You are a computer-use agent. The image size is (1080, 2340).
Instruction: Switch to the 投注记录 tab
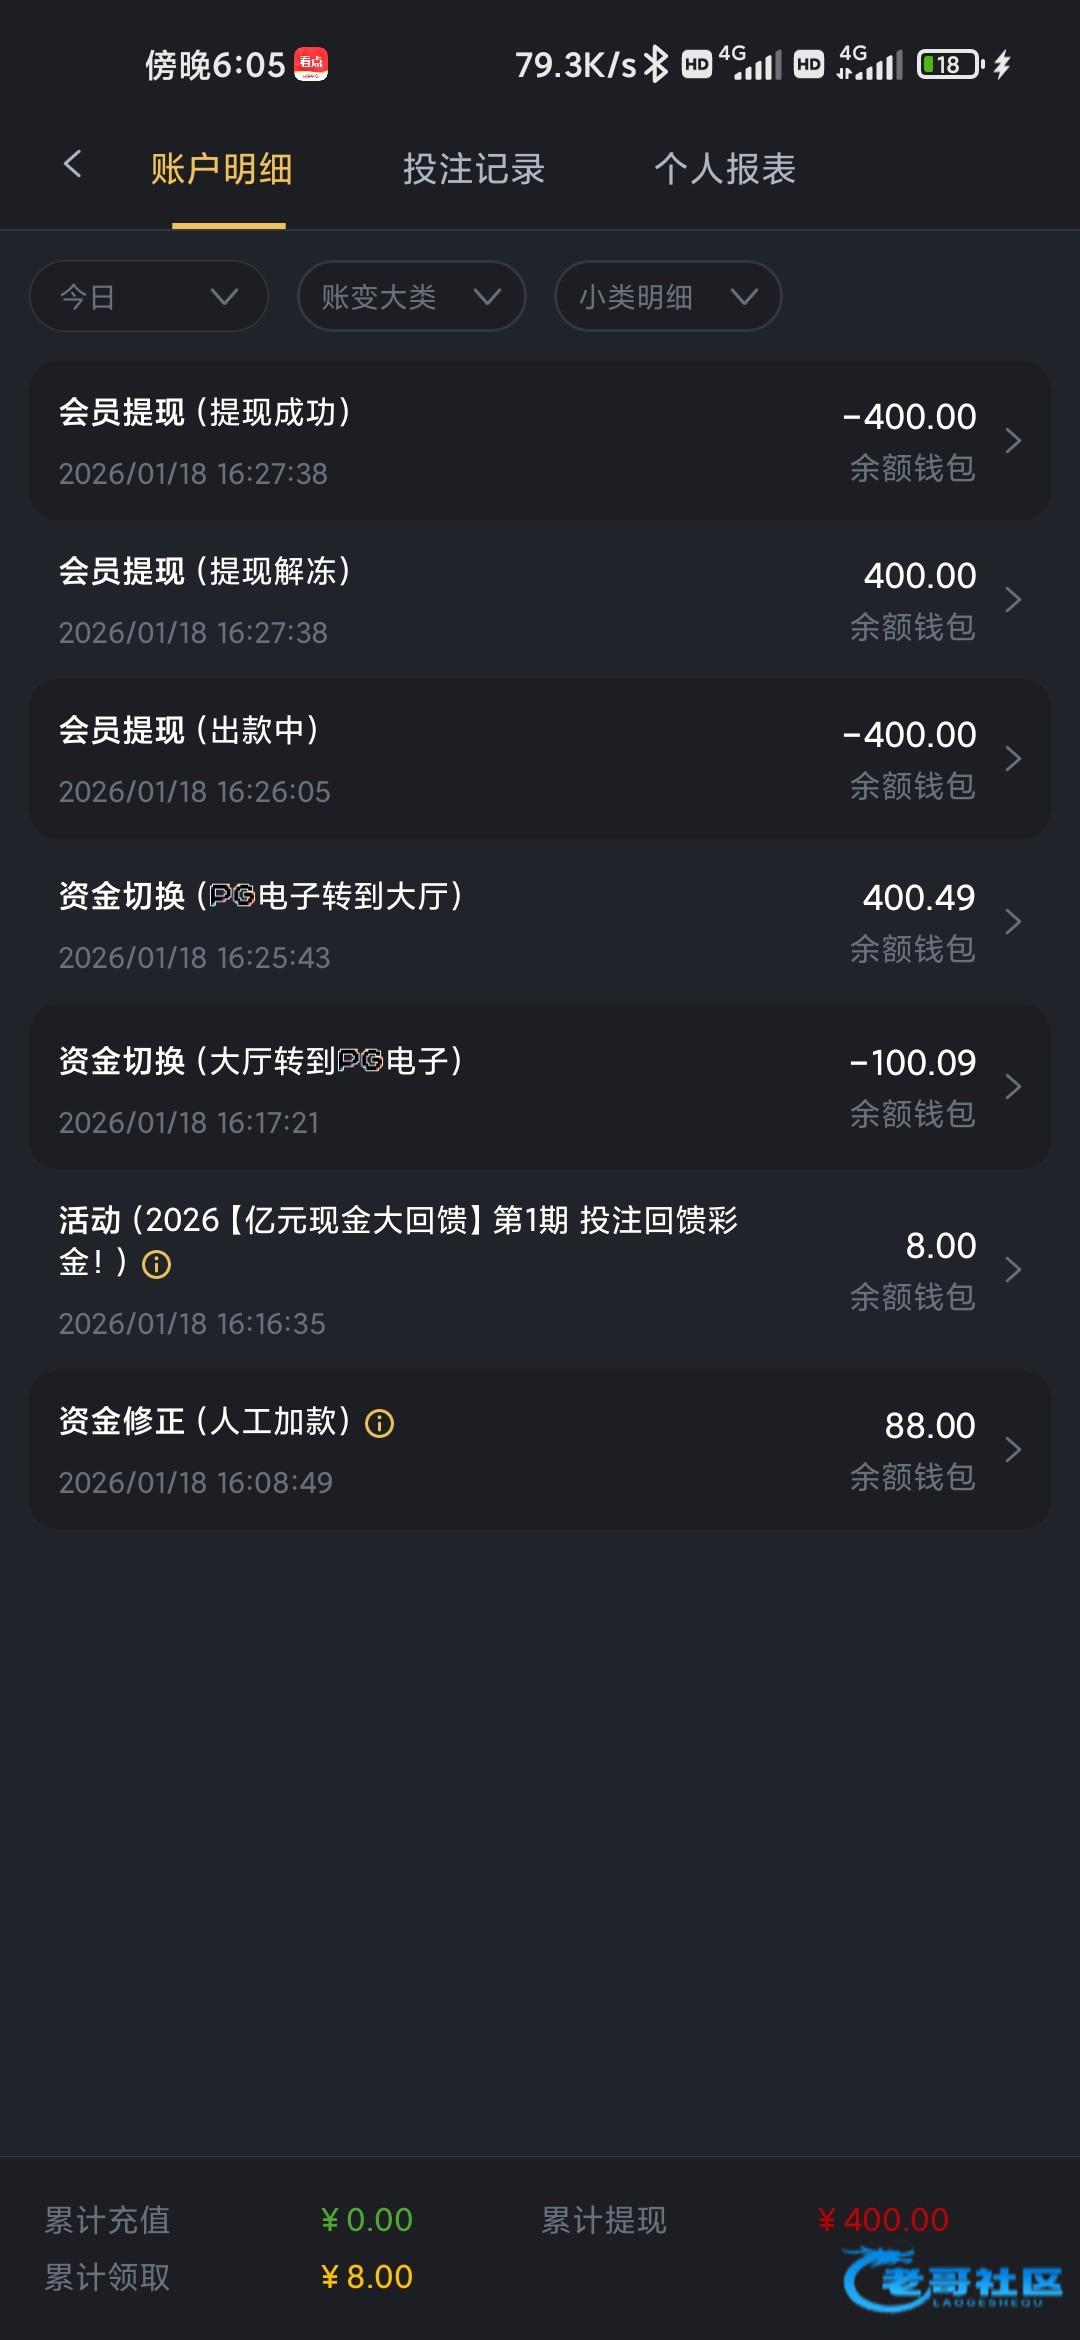pyautogui.click(x=473, y=169)
